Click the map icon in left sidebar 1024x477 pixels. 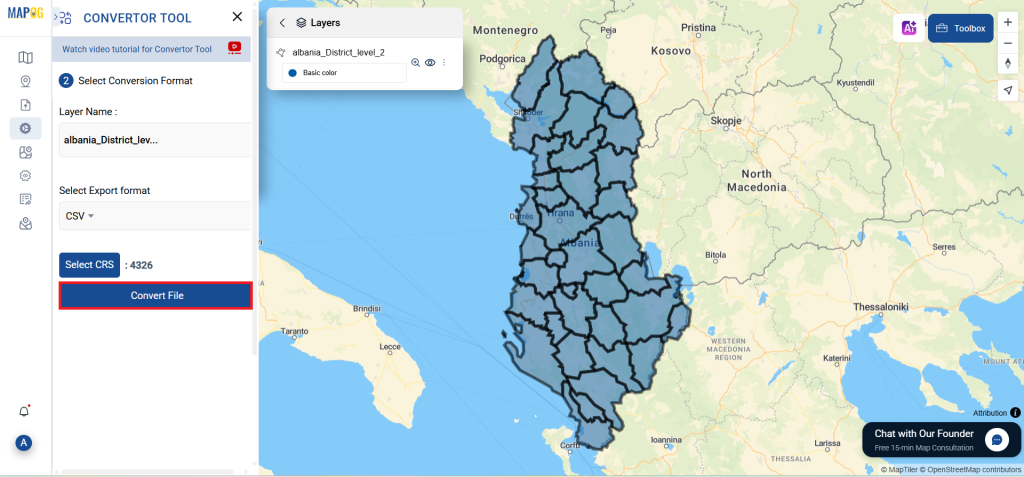(x=25, y=57)
